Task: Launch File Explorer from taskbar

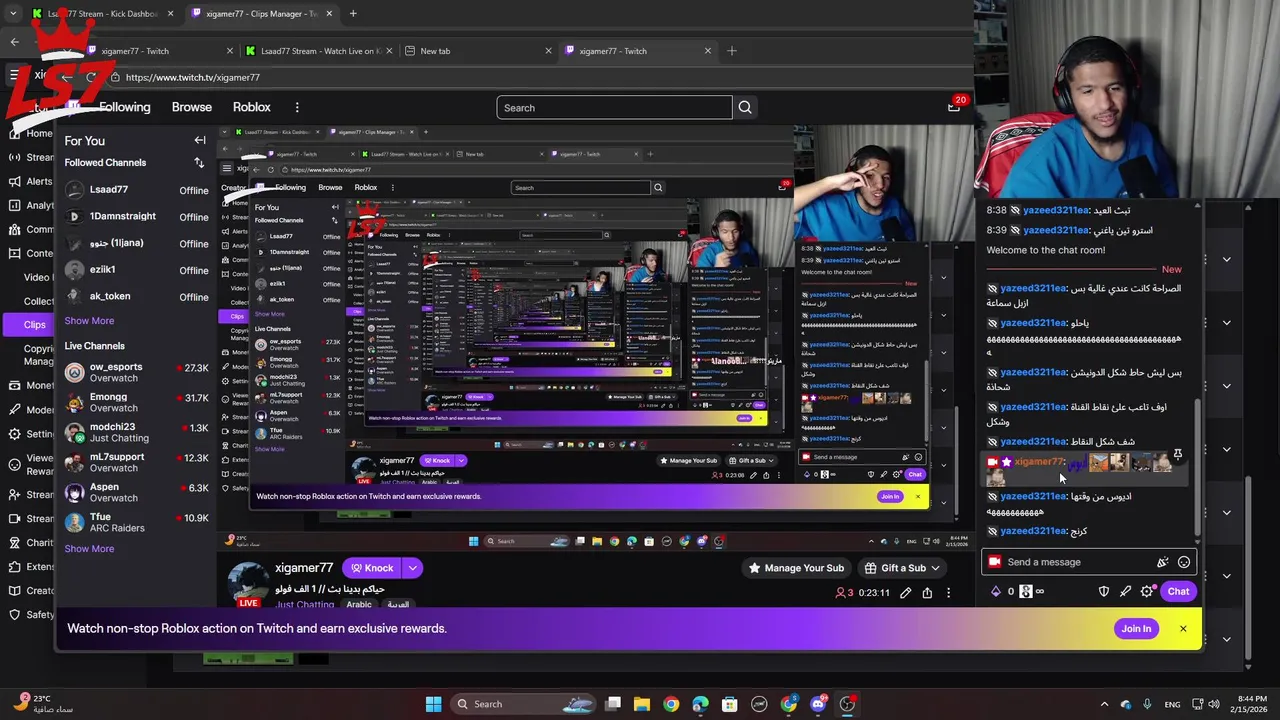Action: pyautogui.click(x=642, y=704)
